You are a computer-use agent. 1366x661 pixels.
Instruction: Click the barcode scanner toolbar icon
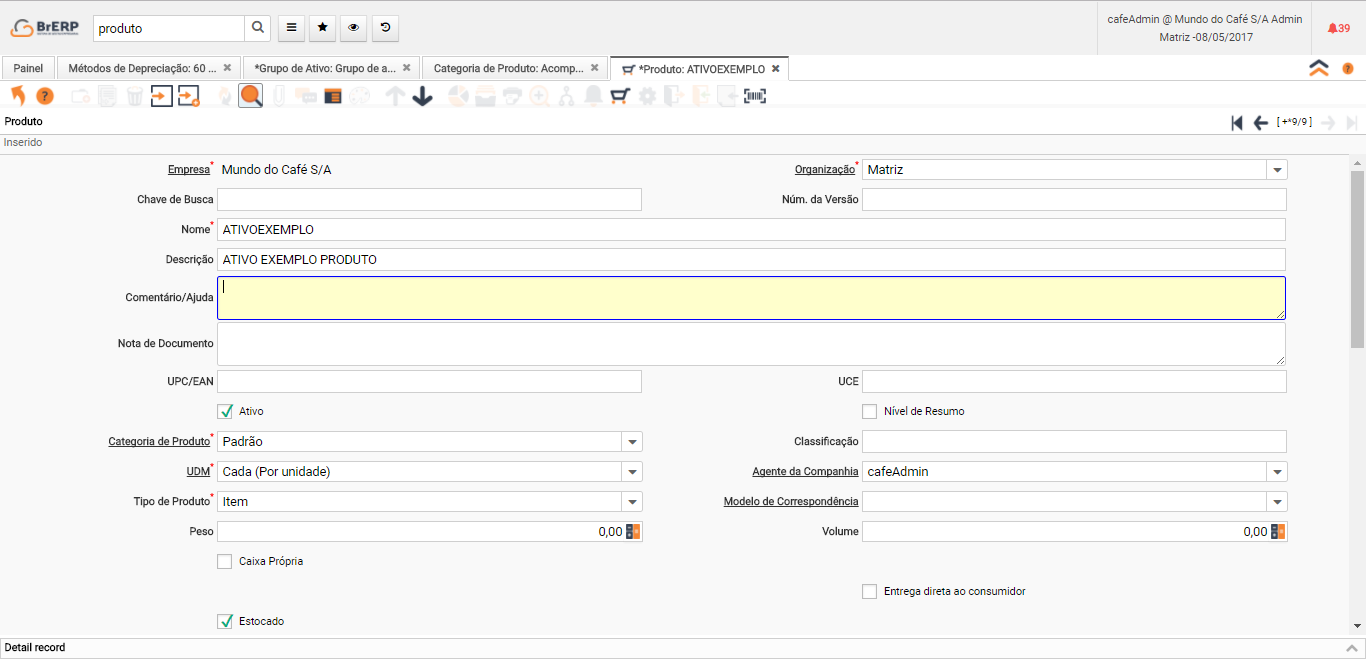coord(755,96)
